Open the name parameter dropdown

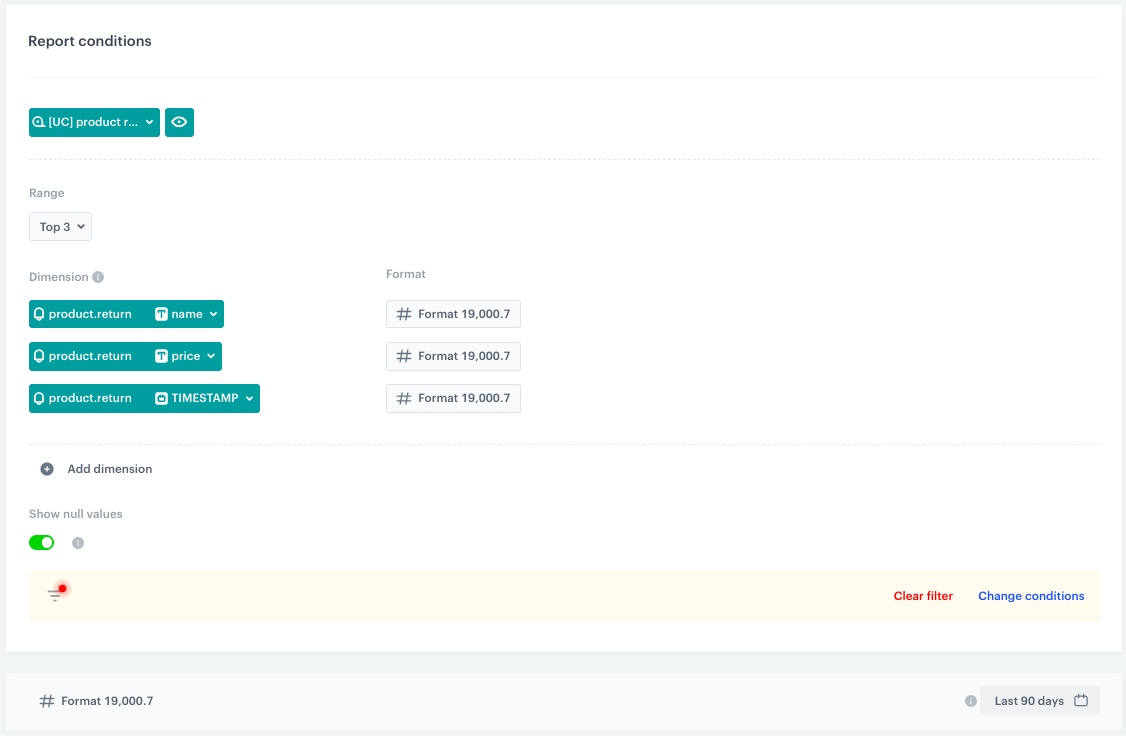[x=187, y=314]
